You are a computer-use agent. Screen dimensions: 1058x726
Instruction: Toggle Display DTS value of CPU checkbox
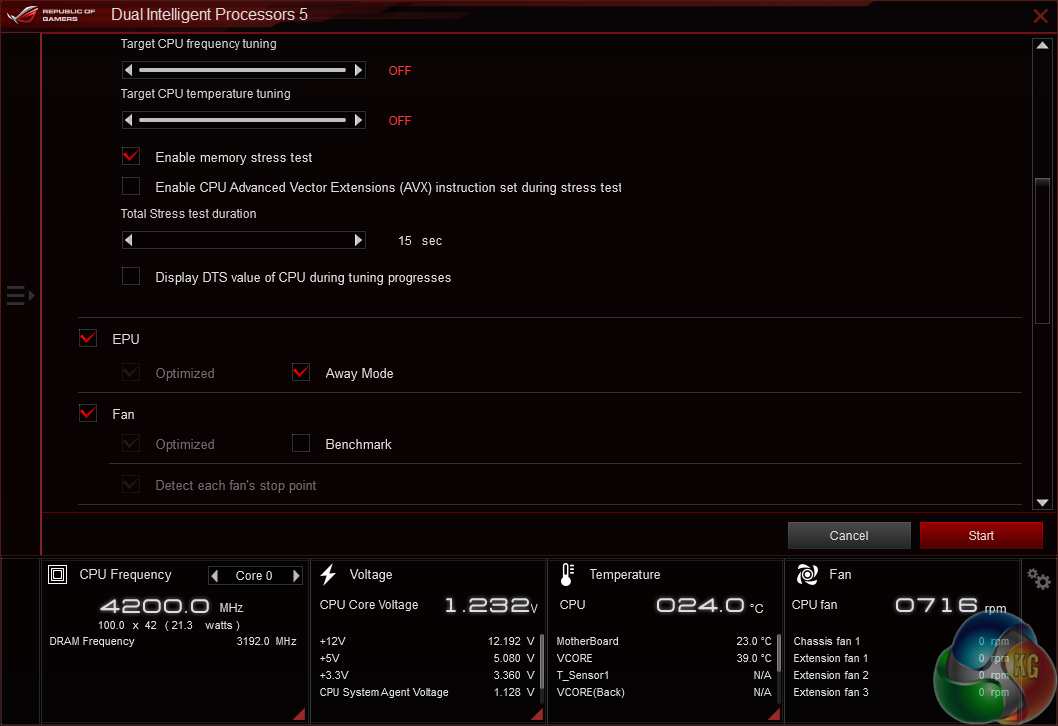(x=131, y=277)
